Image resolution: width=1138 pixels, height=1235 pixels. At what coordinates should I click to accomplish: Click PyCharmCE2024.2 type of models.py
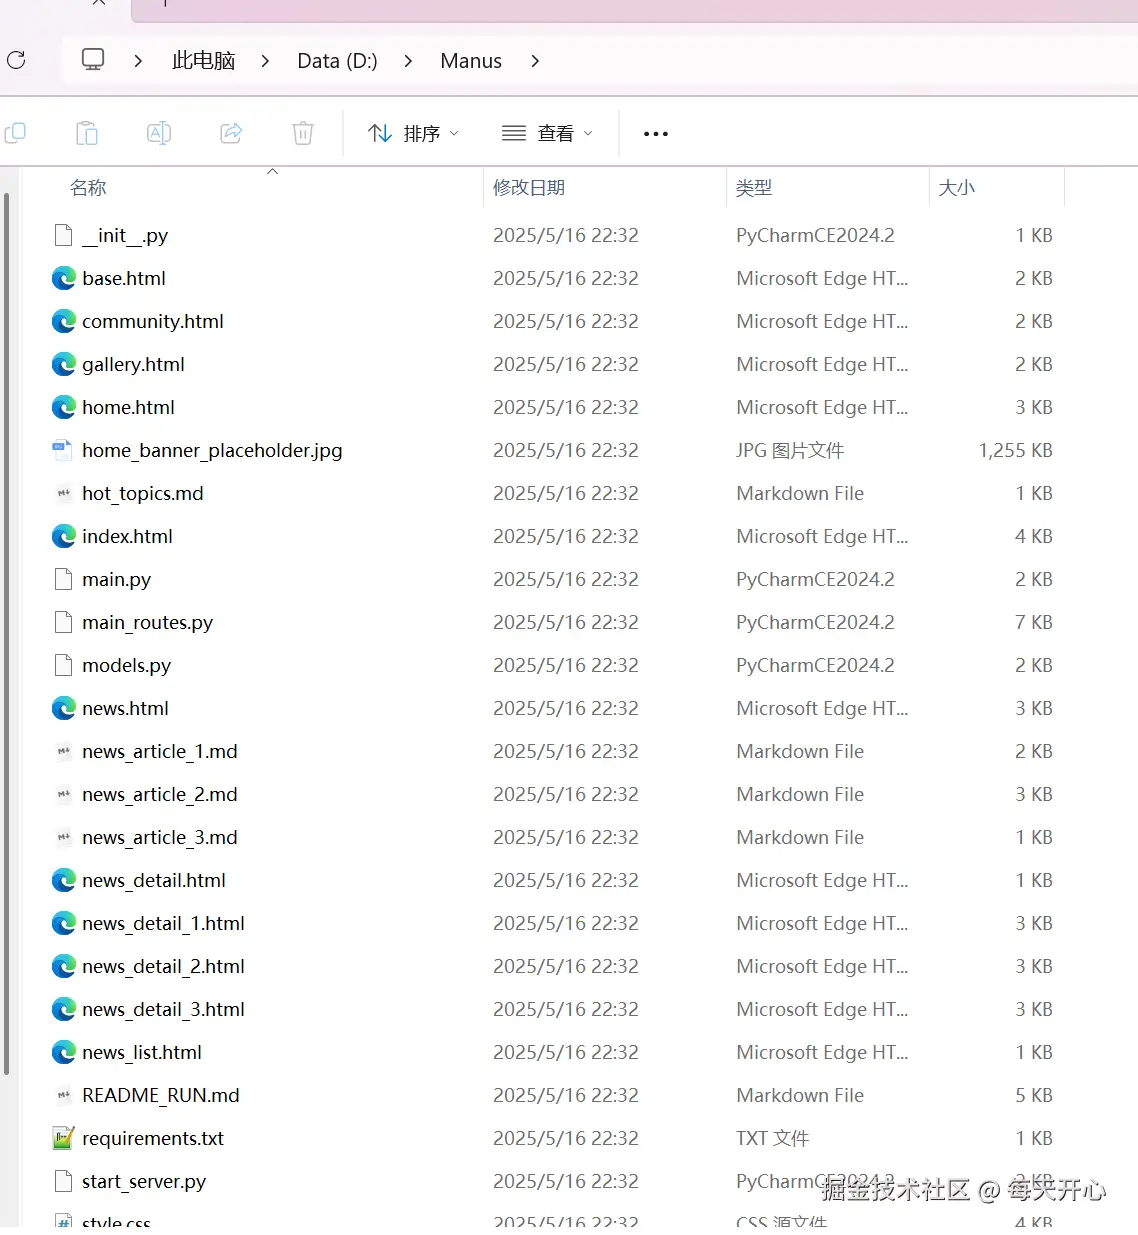[x=815, y=666]
